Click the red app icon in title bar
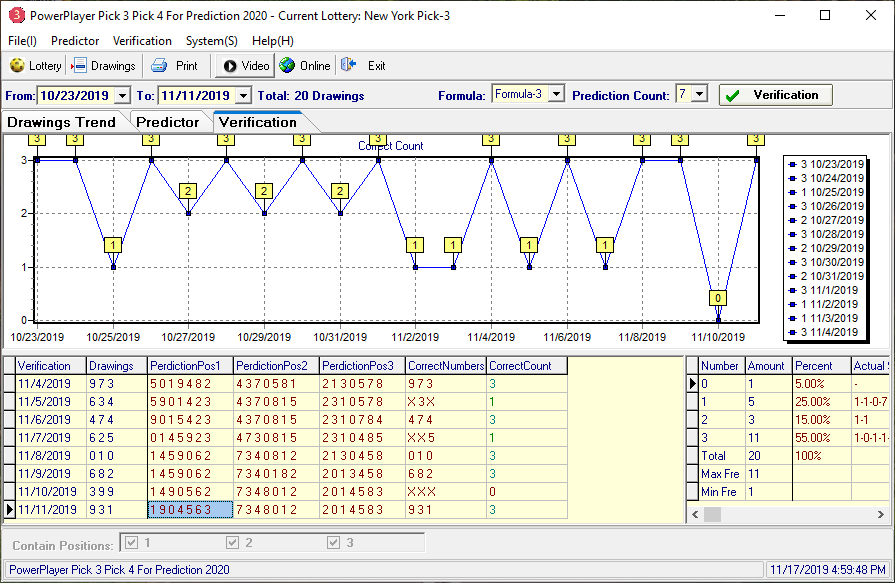The image size is (895, 583). [17, 15]
